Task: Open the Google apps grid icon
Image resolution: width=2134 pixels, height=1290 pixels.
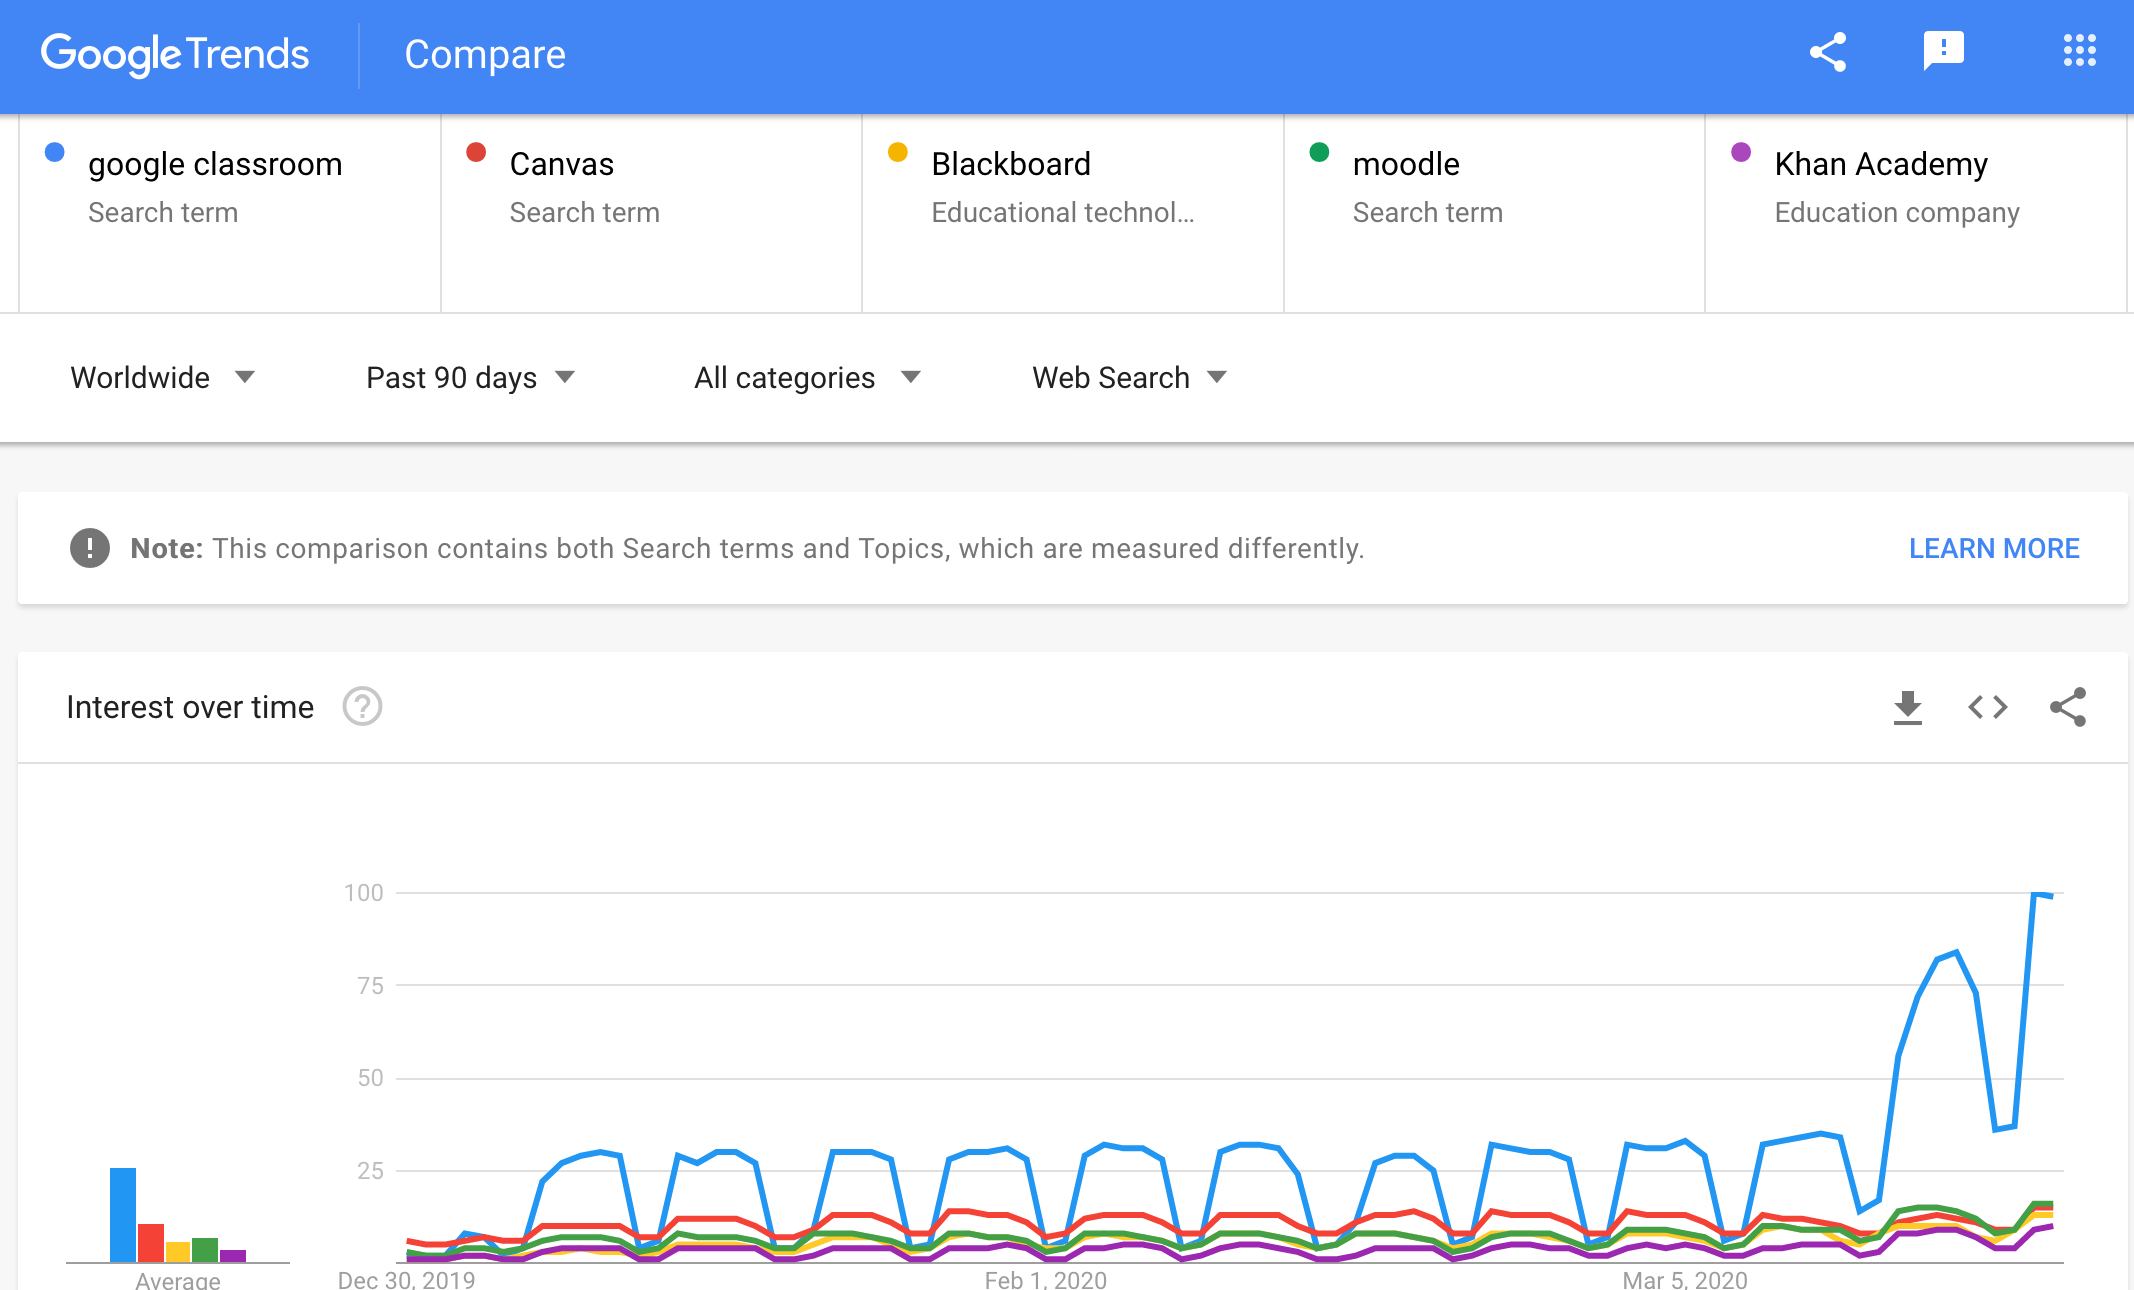Action: coord(2079,51)
